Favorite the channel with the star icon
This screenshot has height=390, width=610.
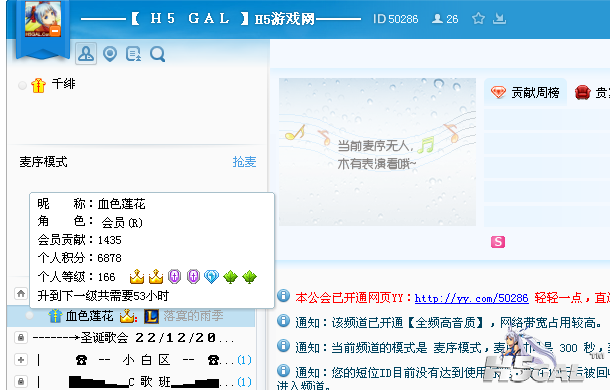[478, 19]
